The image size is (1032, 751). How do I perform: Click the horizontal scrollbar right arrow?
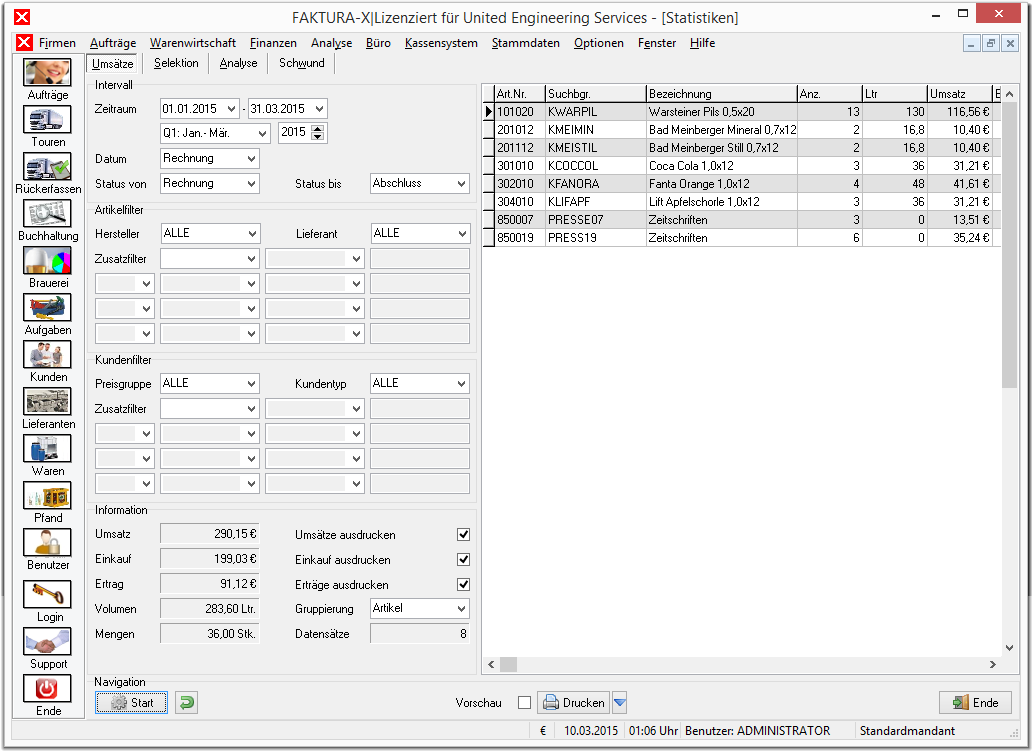[x=993, y=665]
